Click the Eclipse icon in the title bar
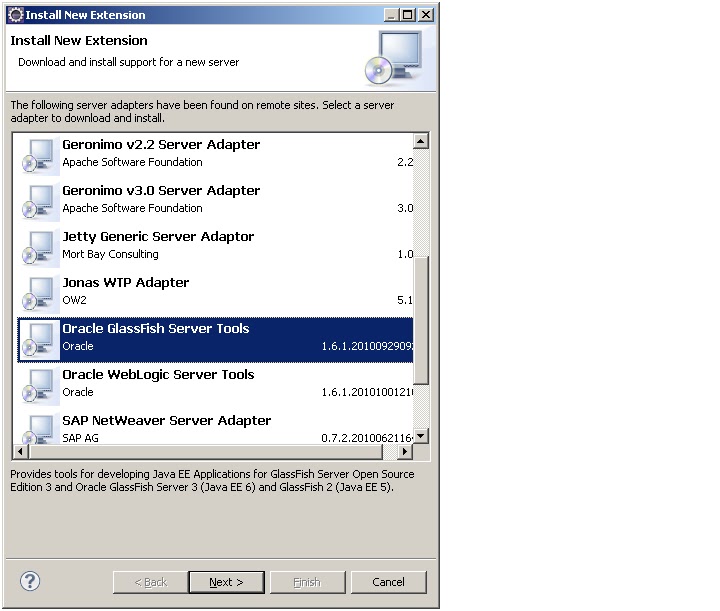The height and width of the screenshot is (611, 720). coord(16,15)
